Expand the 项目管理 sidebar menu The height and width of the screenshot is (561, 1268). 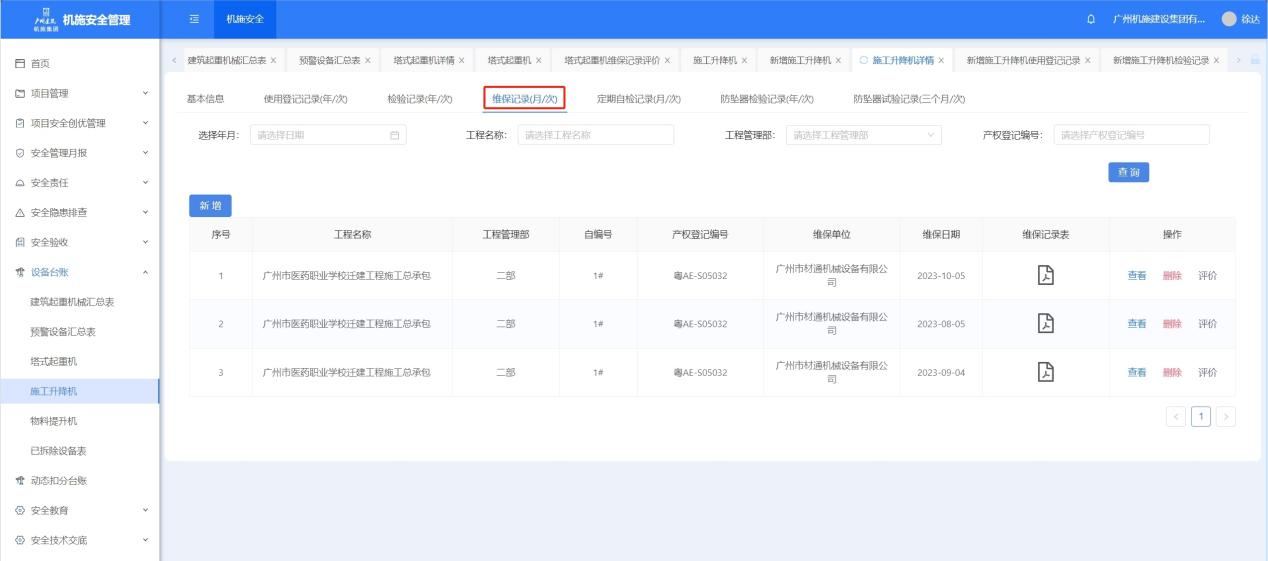pos(80,93)
